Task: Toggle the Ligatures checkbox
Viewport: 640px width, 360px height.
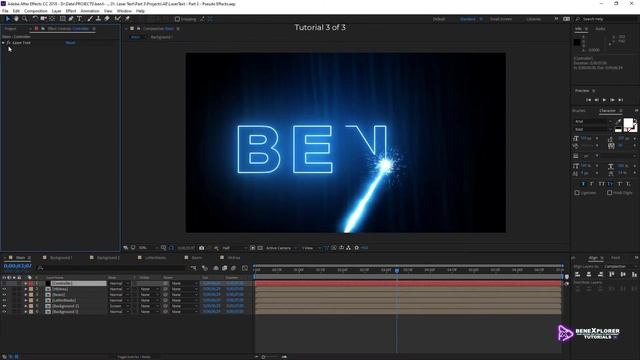Action: click(x=577, y=193)
